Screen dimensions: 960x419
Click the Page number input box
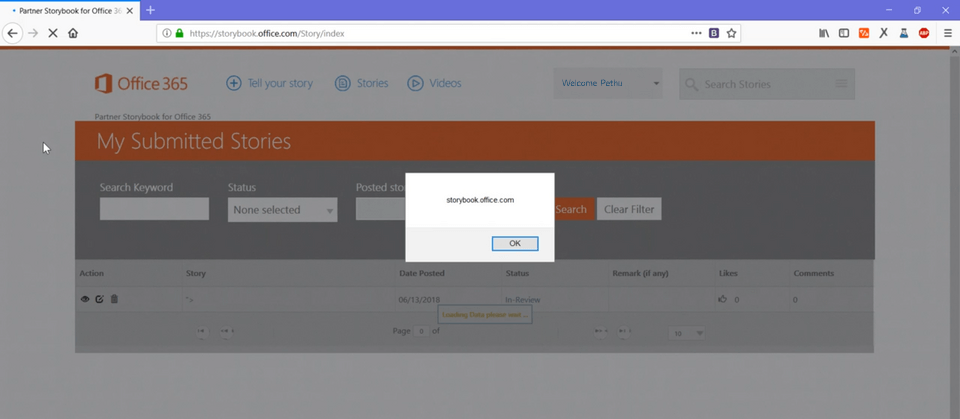421,331
